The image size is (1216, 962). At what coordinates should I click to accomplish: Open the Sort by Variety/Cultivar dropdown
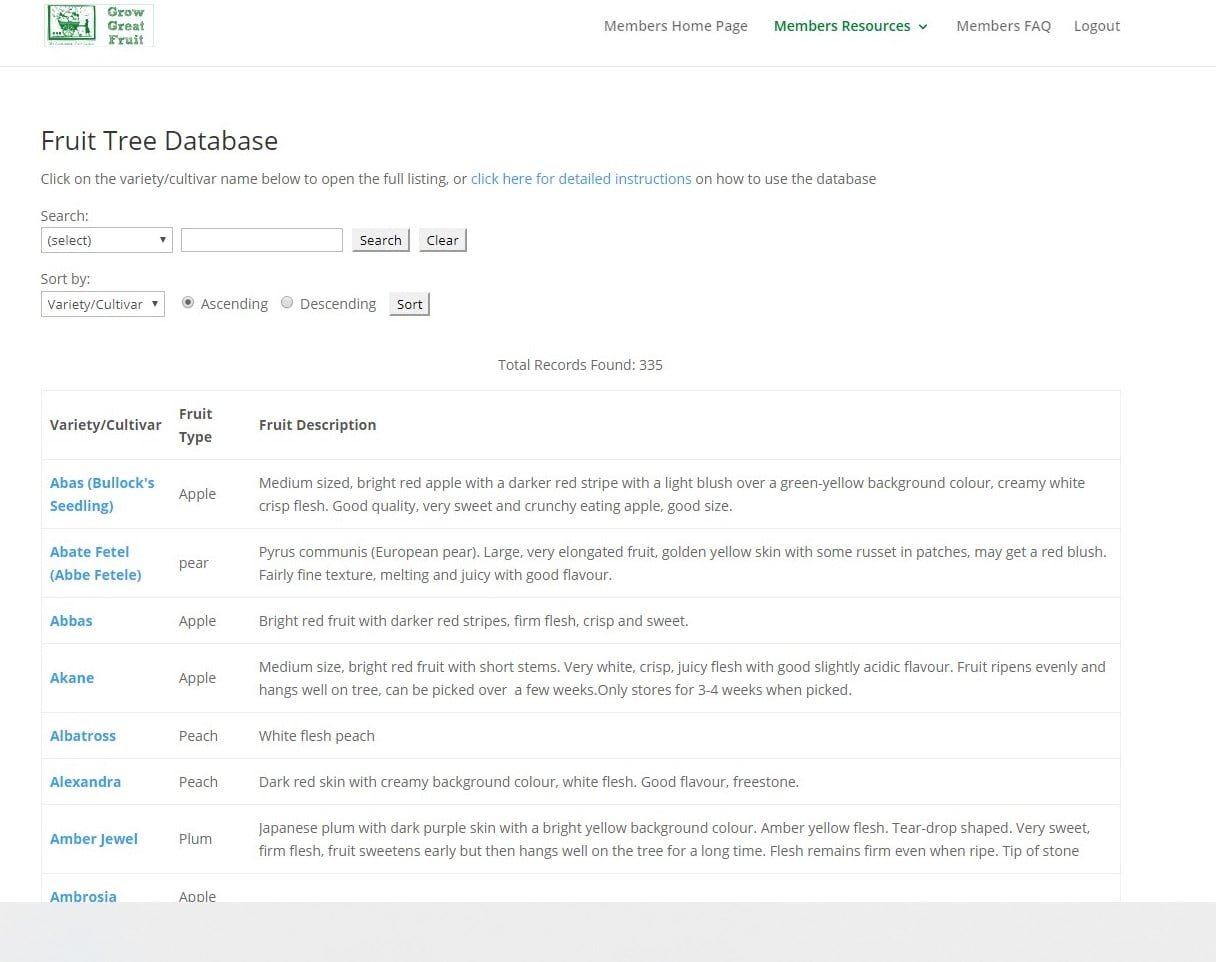(x=103, y=304)
